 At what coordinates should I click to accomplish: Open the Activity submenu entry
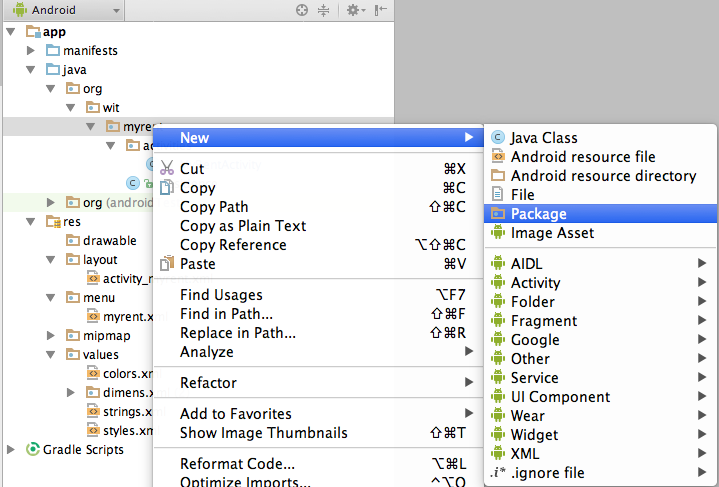point(535,283)
